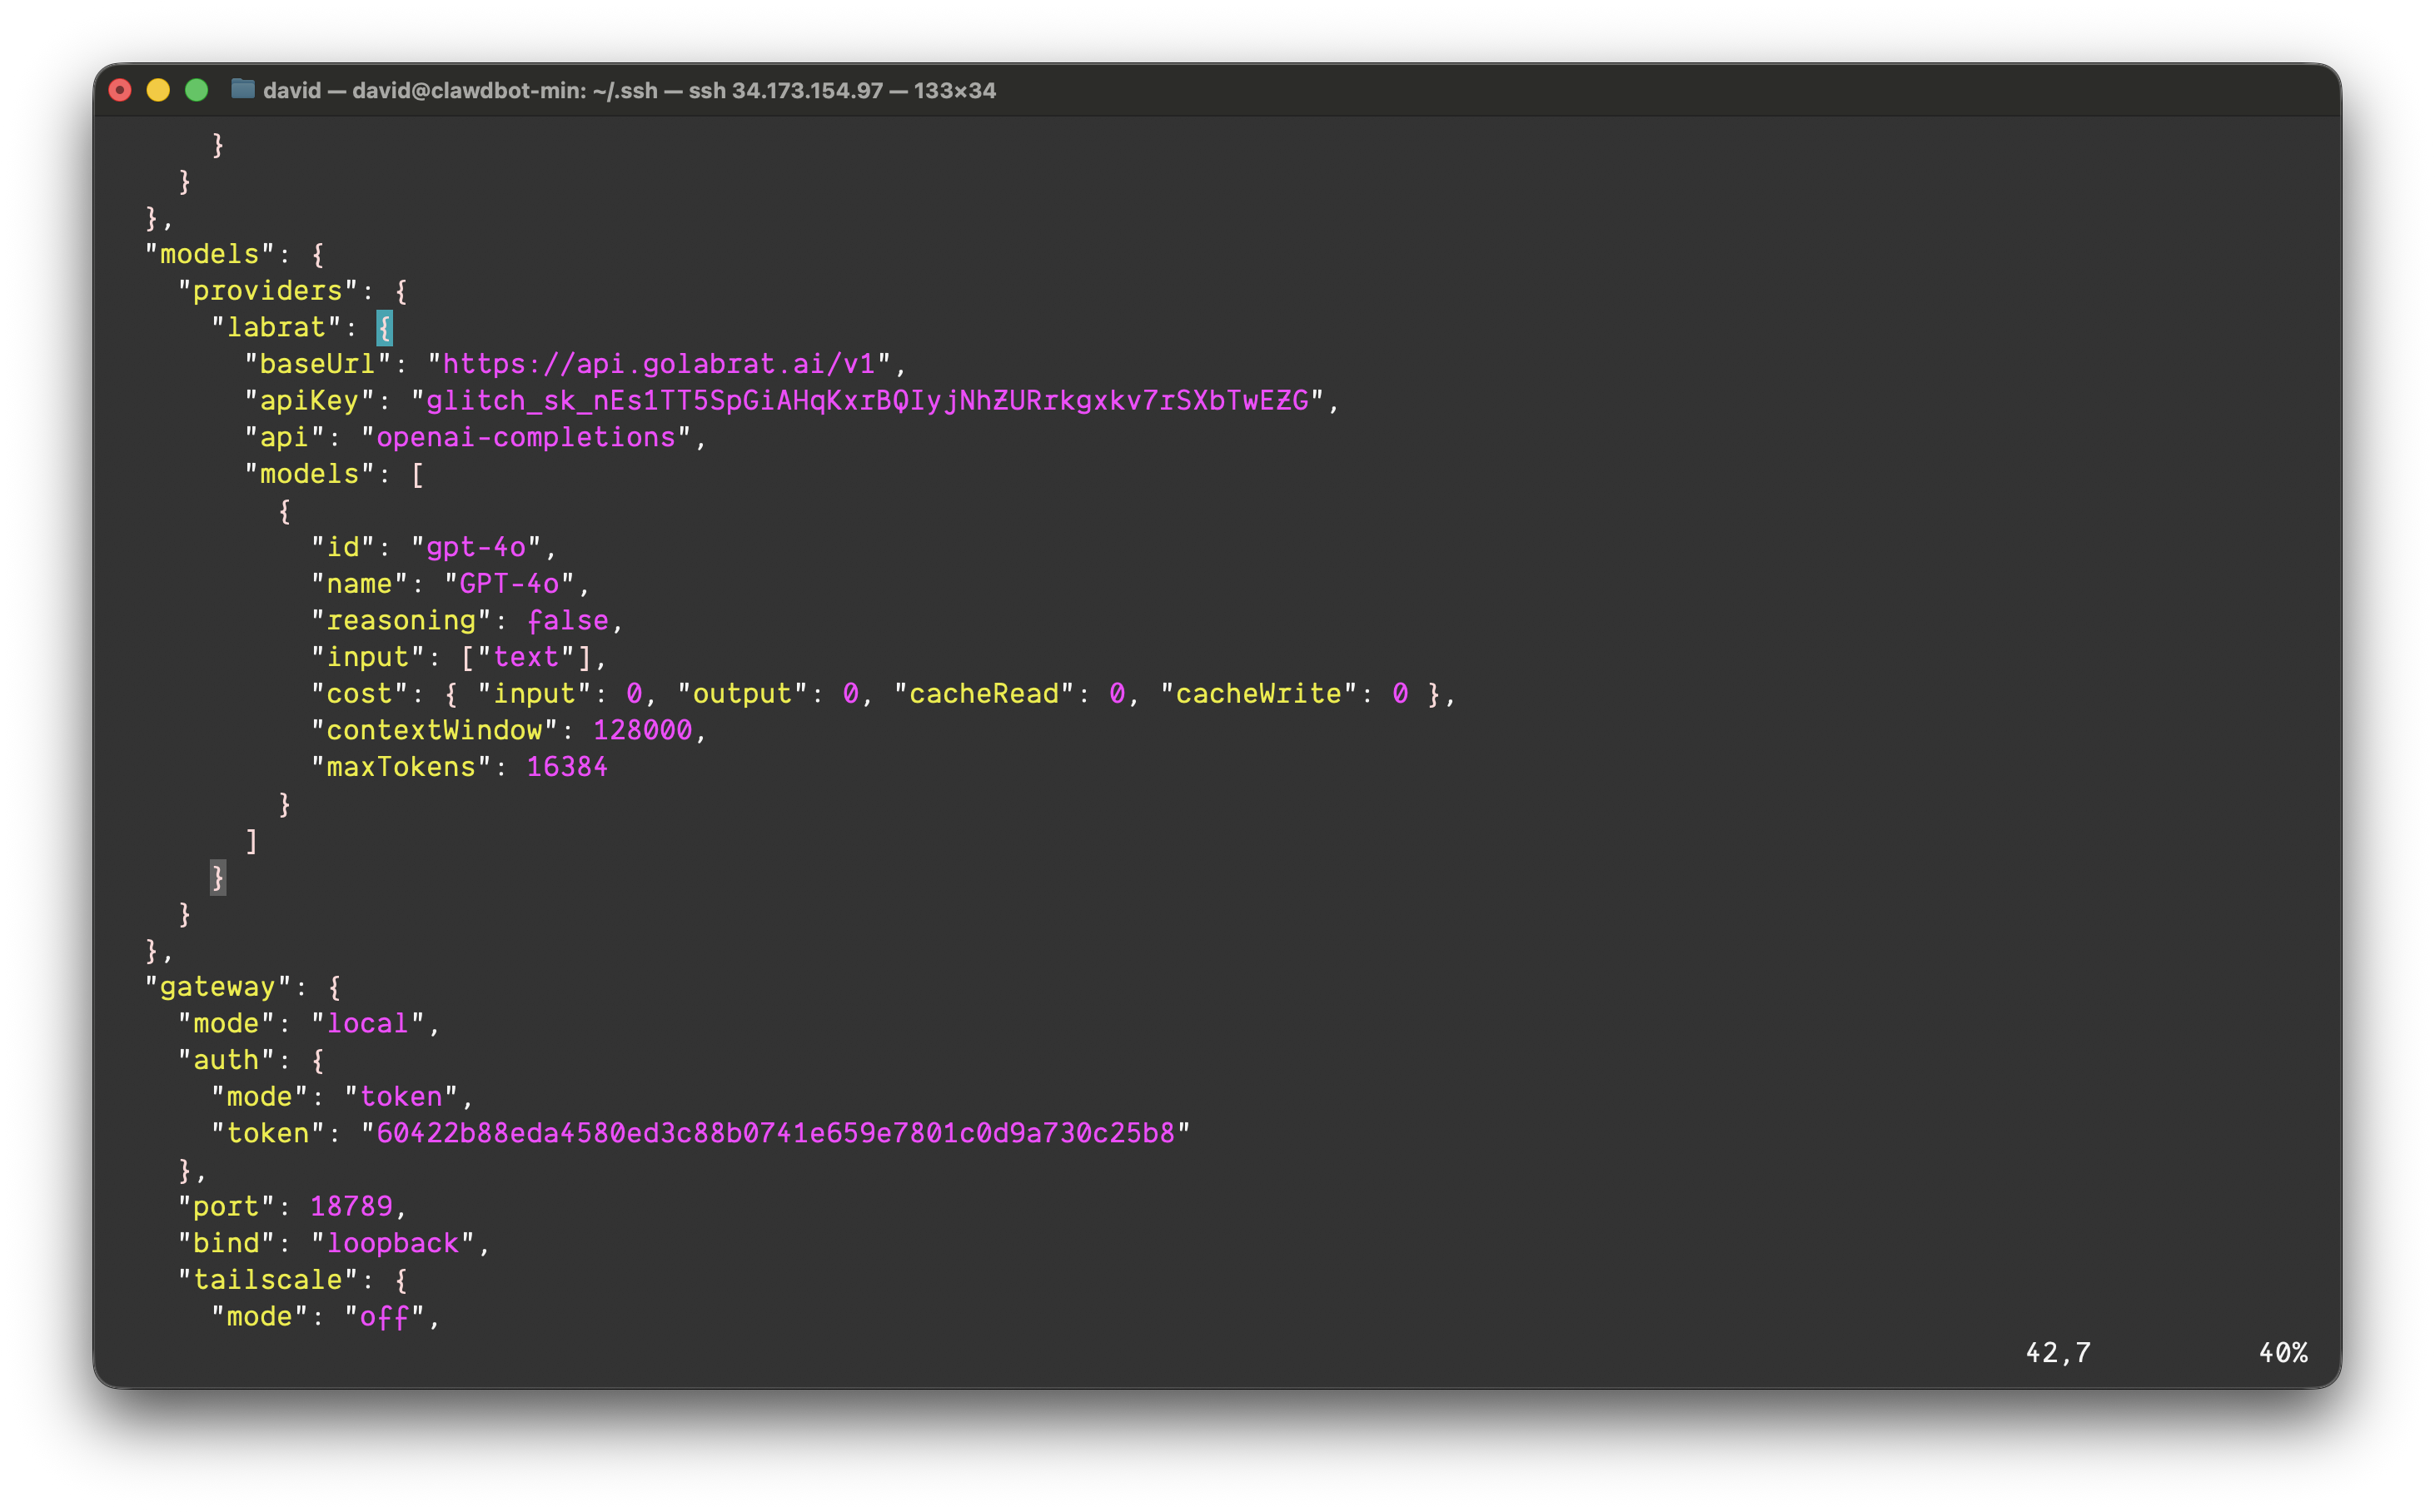Click the highlighted closing brace below the models array
The height and width of the screenshot is (1512, 2435).
coord(218,877)
